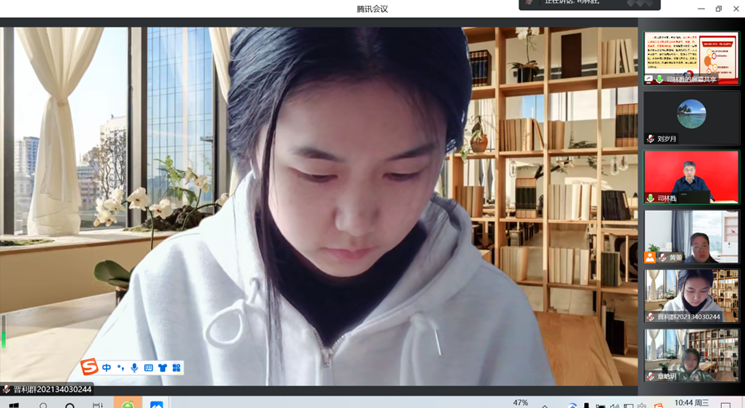Open Sogou toolbox grid icon

[x=176, y=368]
